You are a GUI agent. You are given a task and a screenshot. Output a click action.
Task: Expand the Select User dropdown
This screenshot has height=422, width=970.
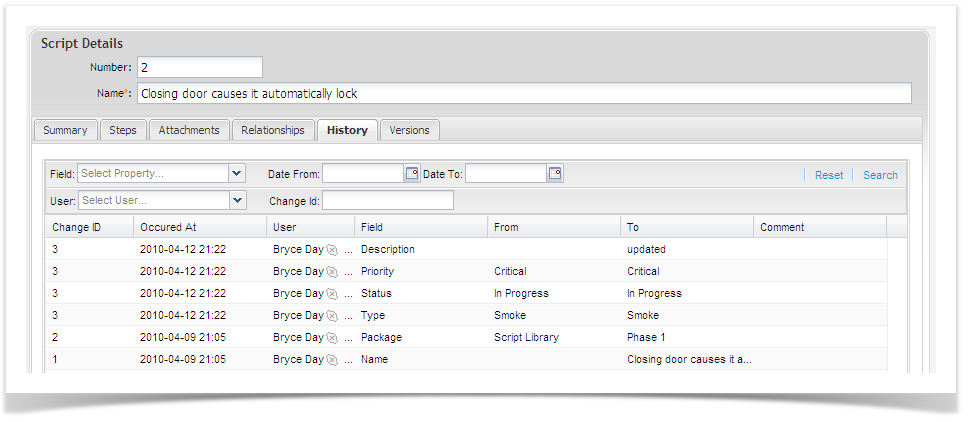tap(237, 201)
